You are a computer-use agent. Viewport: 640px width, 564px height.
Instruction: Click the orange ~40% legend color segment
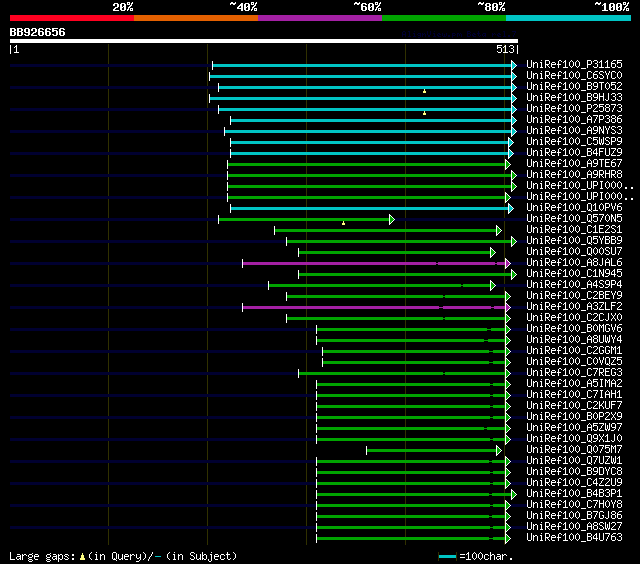pyautogui.click(x=196, y=18)
